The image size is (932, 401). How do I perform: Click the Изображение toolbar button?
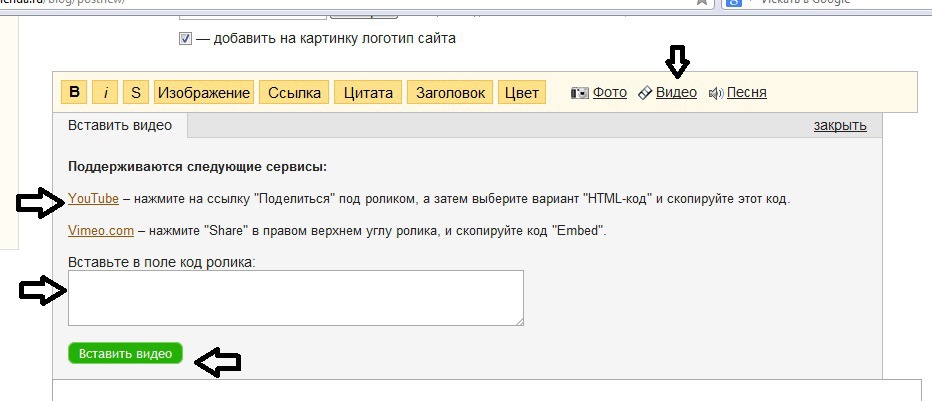pos(204,93)
